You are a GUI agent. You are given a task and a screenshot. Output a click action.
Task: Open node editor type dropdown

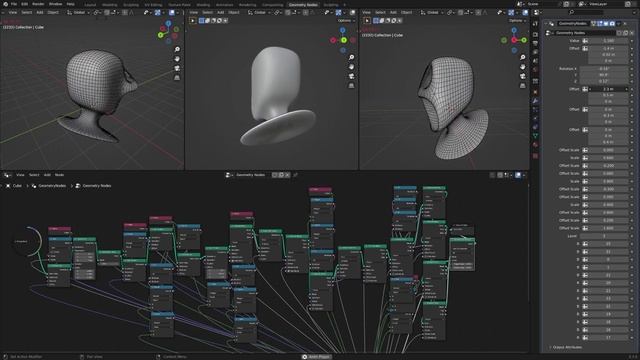point(7,175)
